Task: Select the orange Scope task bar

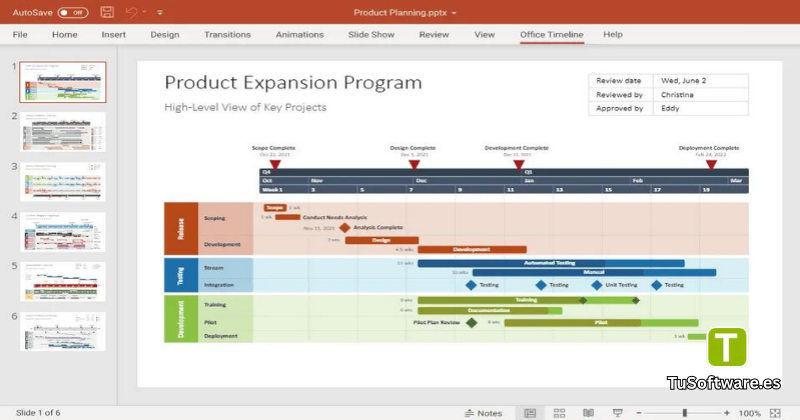Action: coord(275,208)
